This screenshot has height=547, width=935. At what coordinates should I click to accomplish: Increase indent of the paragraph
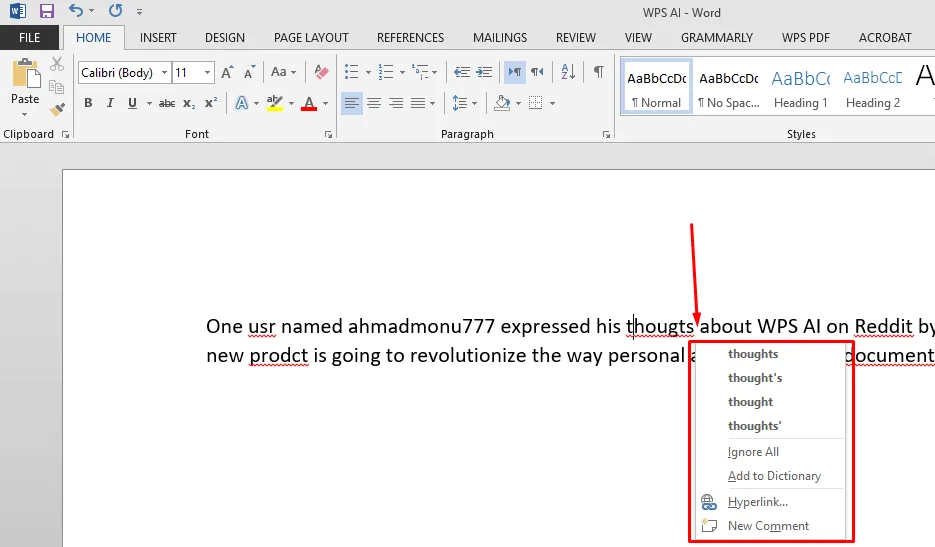pos(484,72)
